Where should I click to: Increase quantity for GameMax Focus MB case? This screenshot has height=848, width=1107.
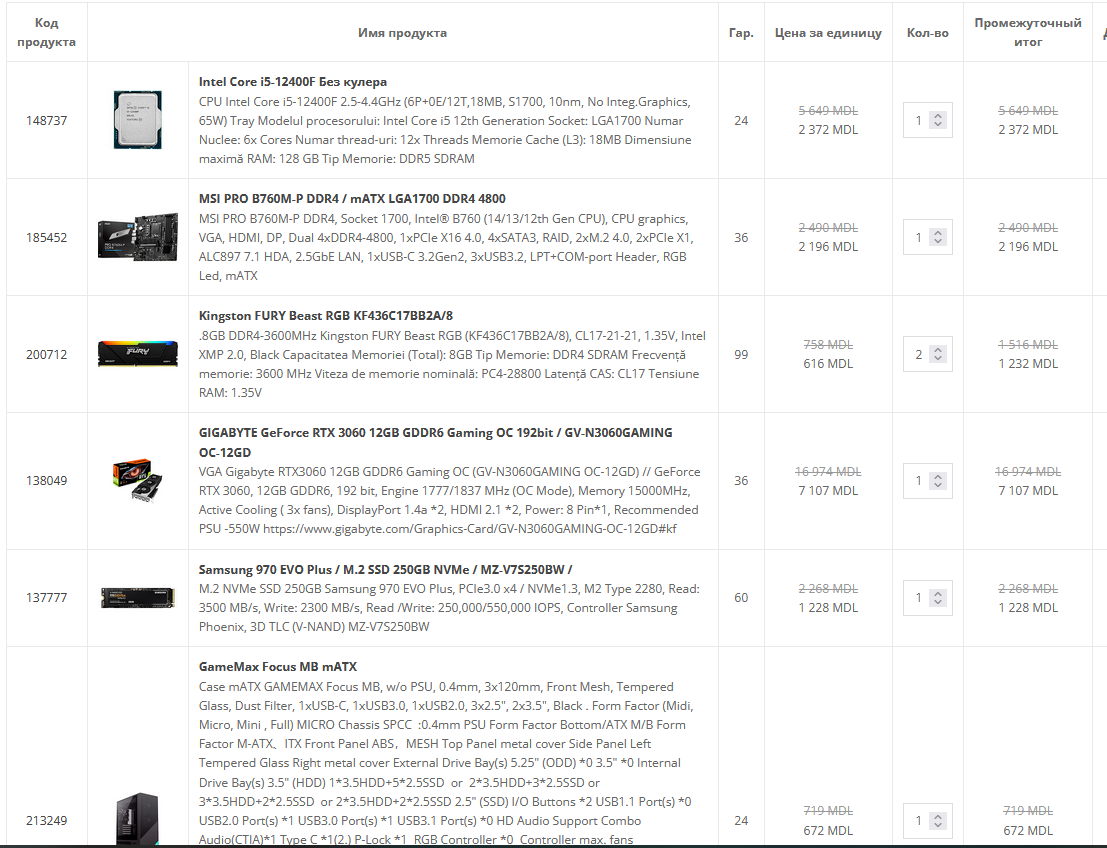[938, 816]
